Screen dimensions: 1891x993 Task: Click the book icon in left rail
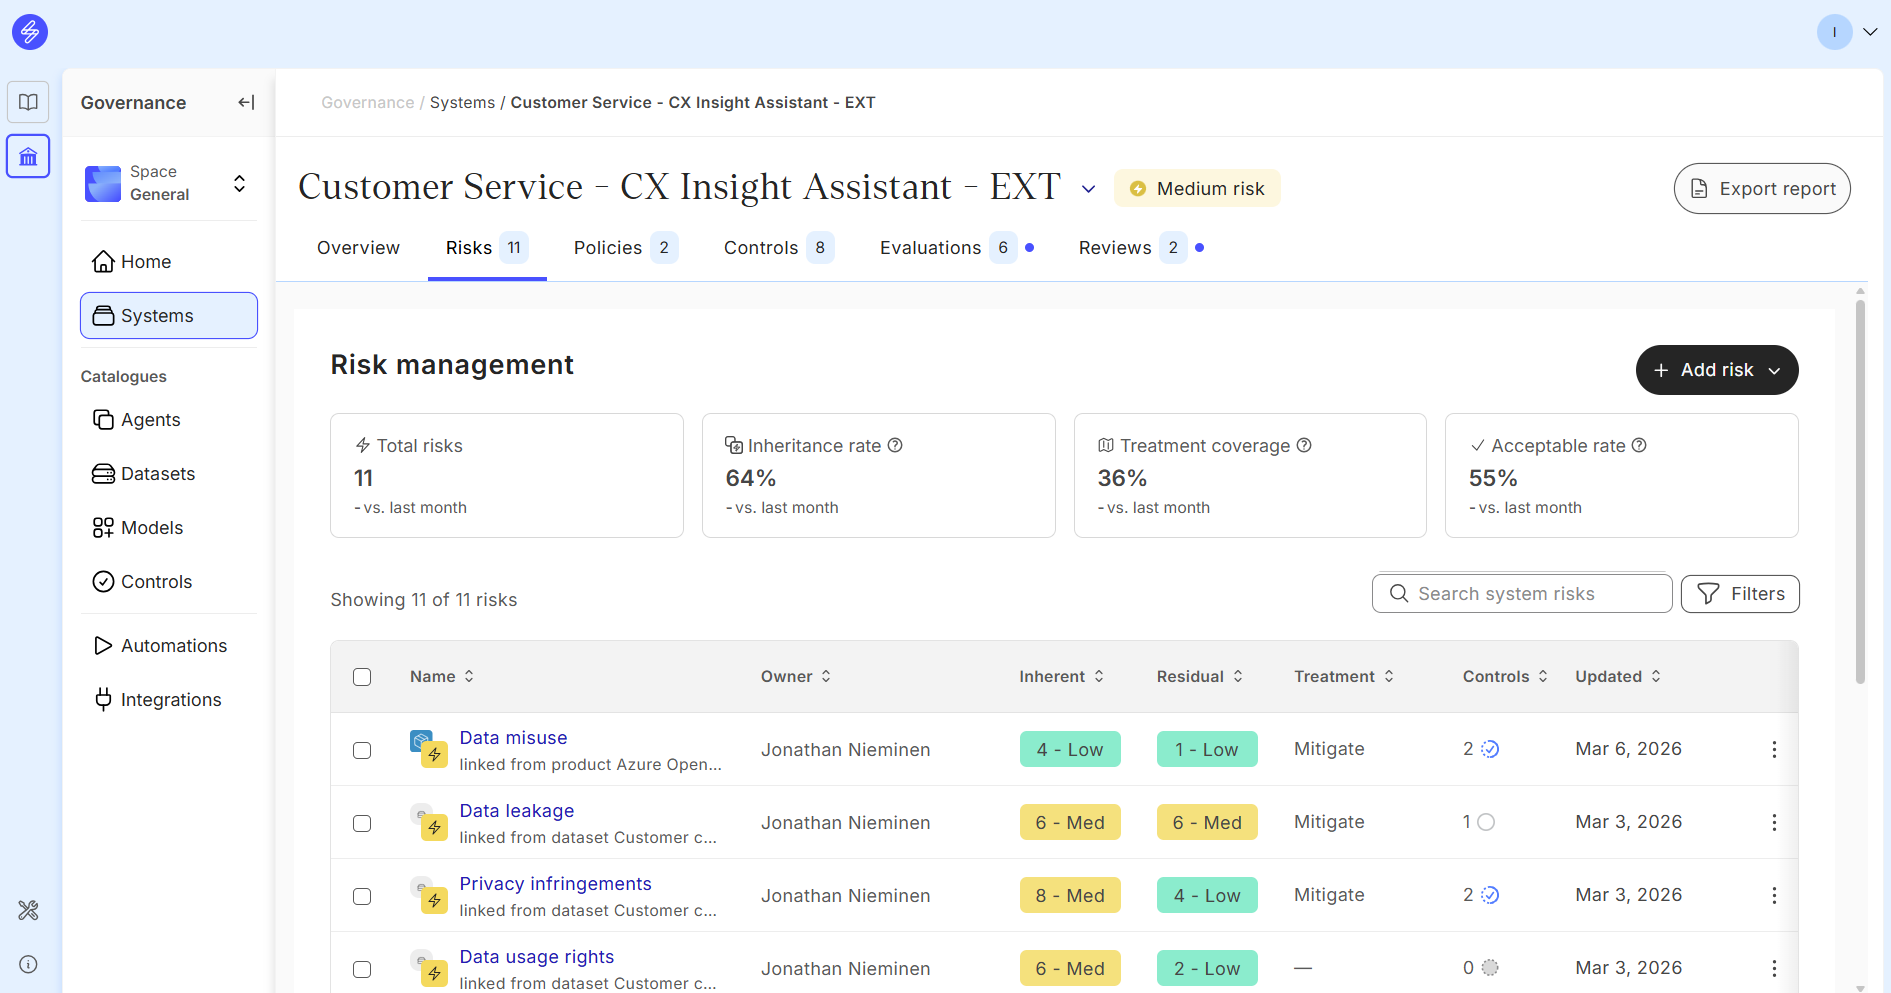click(x=28, y=102)
